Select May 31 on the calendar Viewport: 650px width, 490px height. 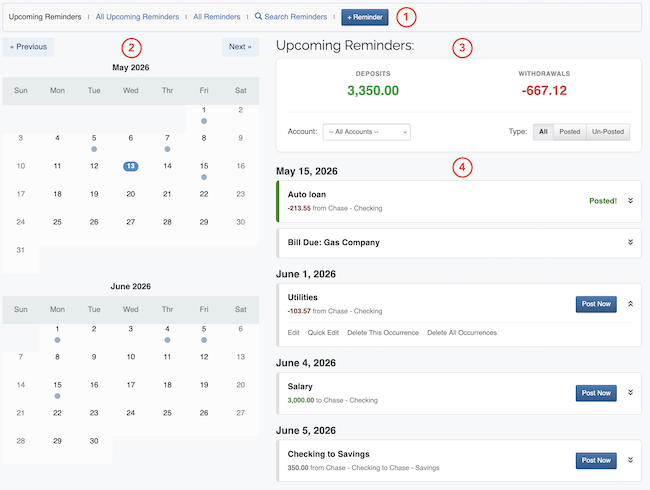(x=21, y=250)
